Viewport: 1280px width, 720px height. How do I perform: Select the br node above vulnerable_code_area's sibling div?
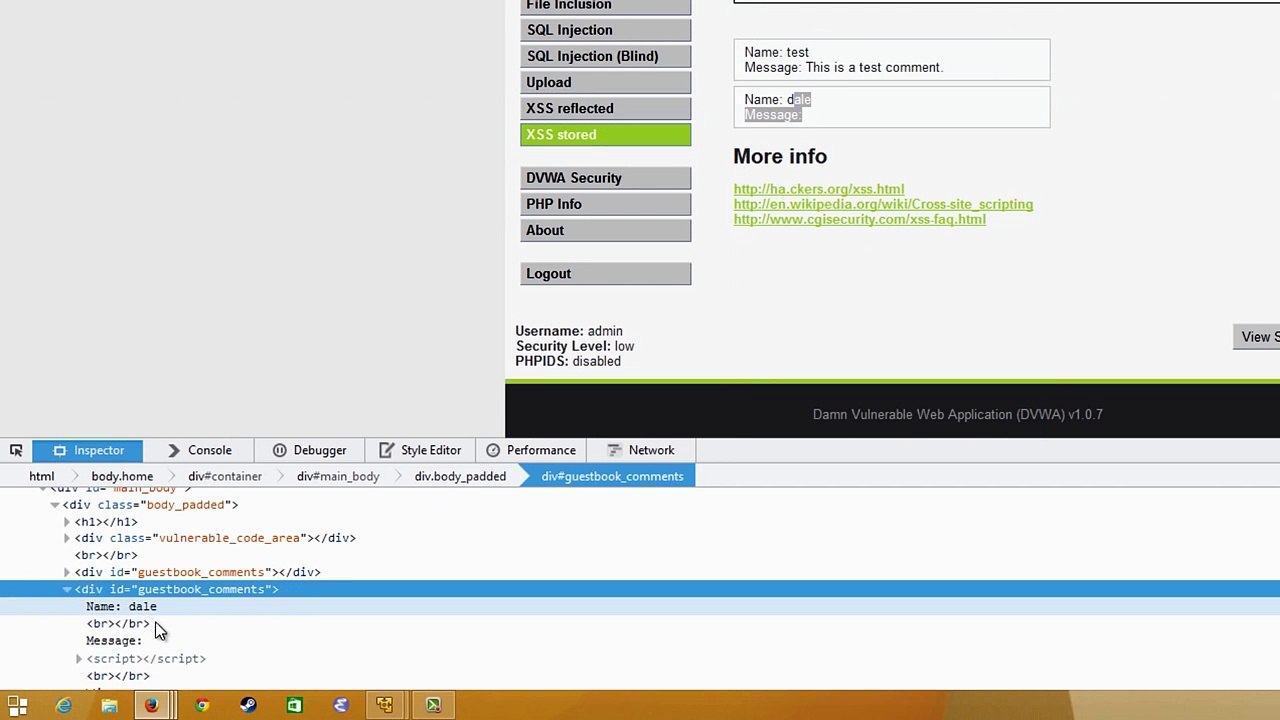(x=106, y=555)
